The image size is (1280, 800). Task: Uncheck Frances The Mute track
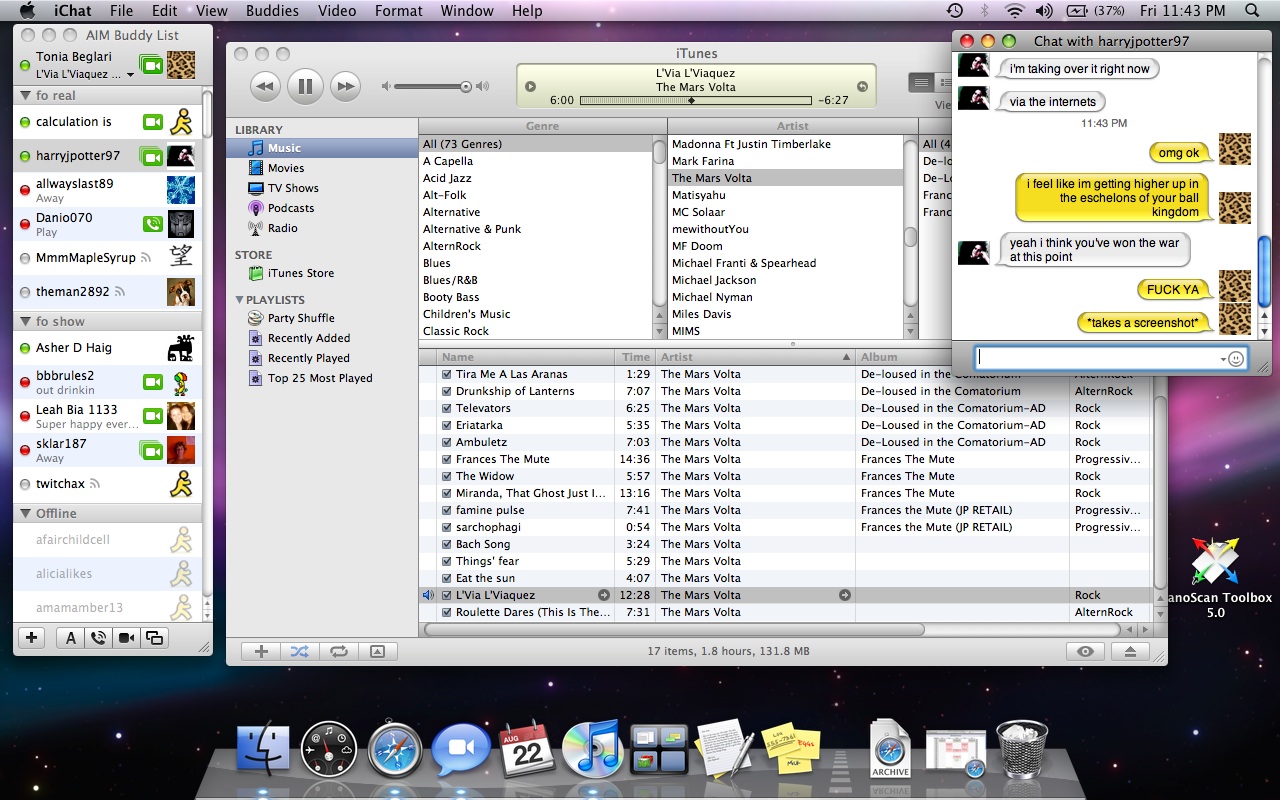point(447,459)
